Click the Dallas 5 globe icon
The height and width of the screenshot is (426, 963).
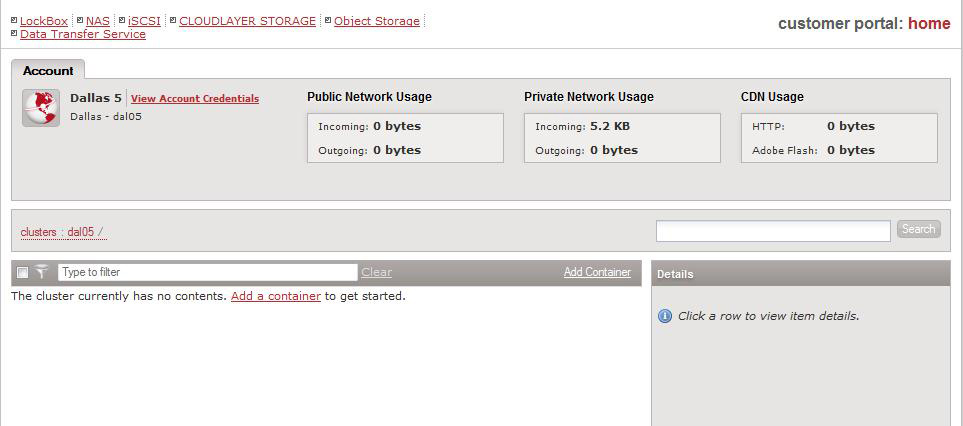click(x=41, y=108)
